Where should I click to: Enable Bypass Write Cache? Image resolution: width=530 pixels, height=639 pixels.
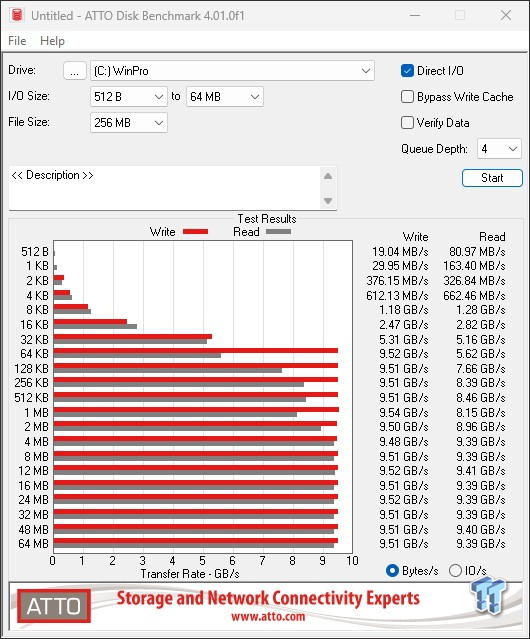407,97
